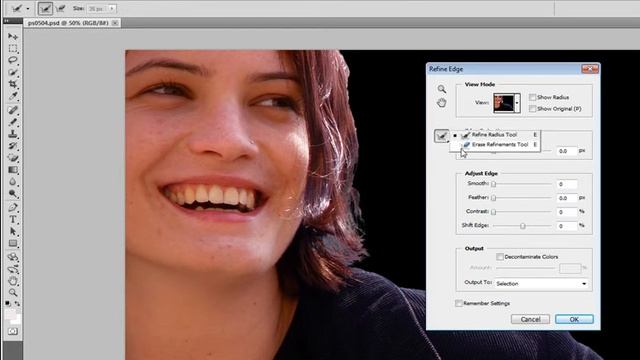This screenshot has height=360, width=640.
Task: Select the Move tool
Action: 13,37
